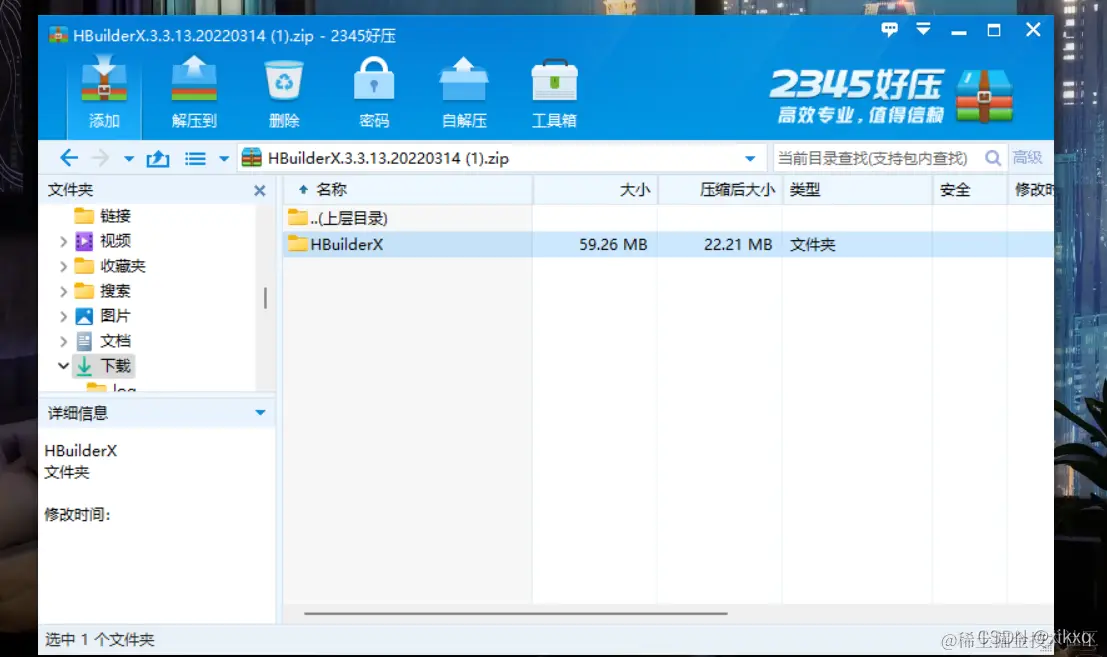This screenshot has height=657, width=1107.
Task: Go forward with the right arrow
Action: pos(100,158)
